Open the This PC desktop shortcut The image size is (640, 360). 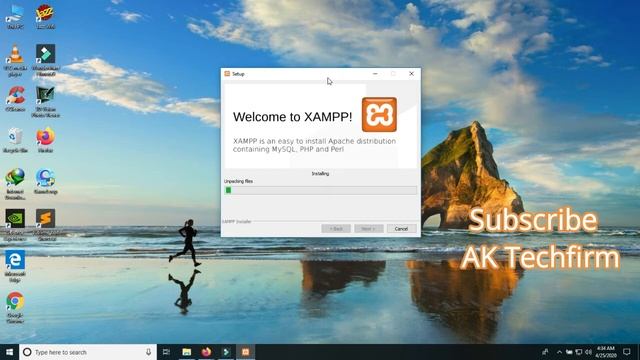[15, 16]
